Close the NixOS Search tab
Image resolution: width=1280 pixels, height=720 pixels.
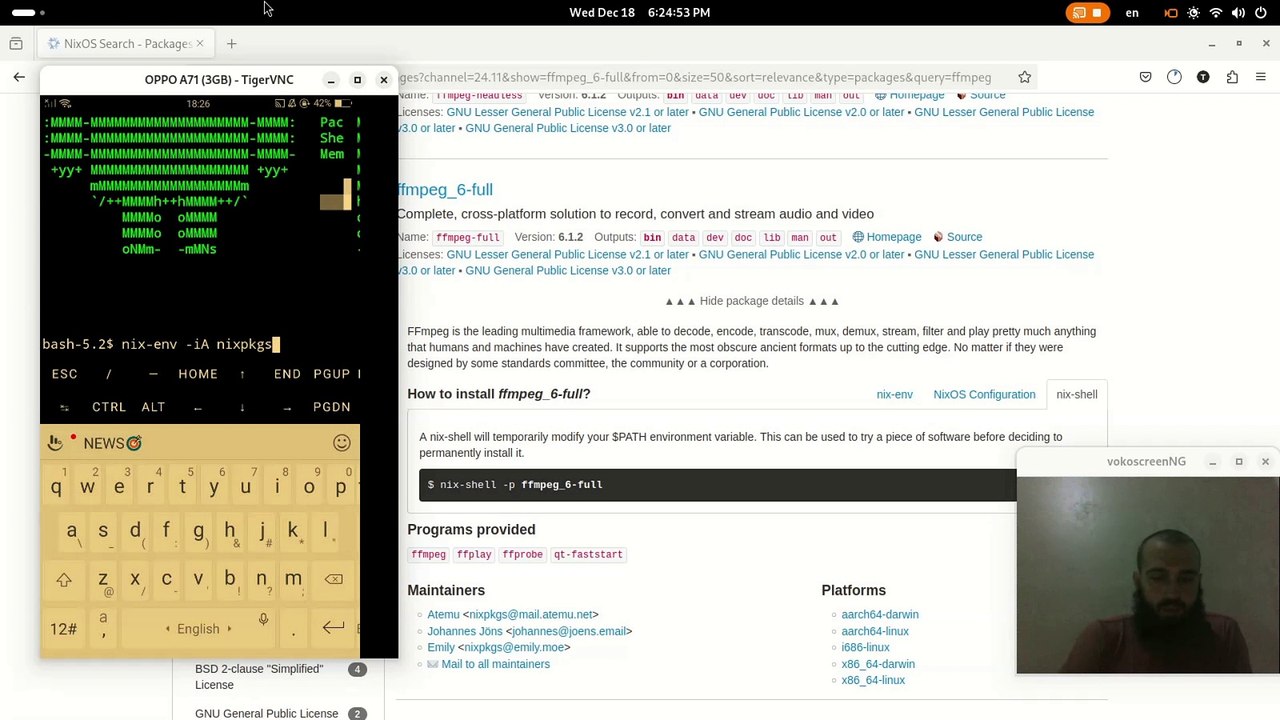[x=199, y=44]
